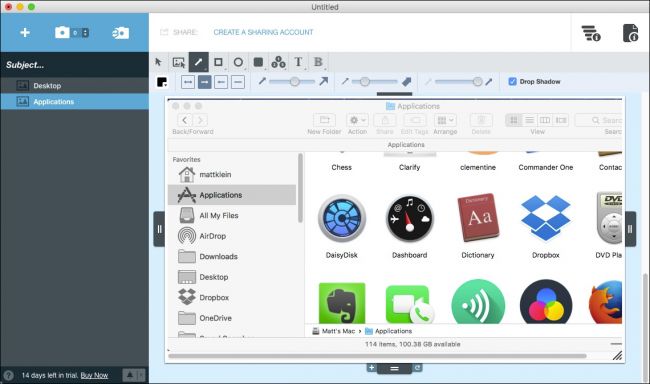This screenshot has width=650, height=384.
Task: Click the arrow line thickness slider
Action: tap(292, 82)
